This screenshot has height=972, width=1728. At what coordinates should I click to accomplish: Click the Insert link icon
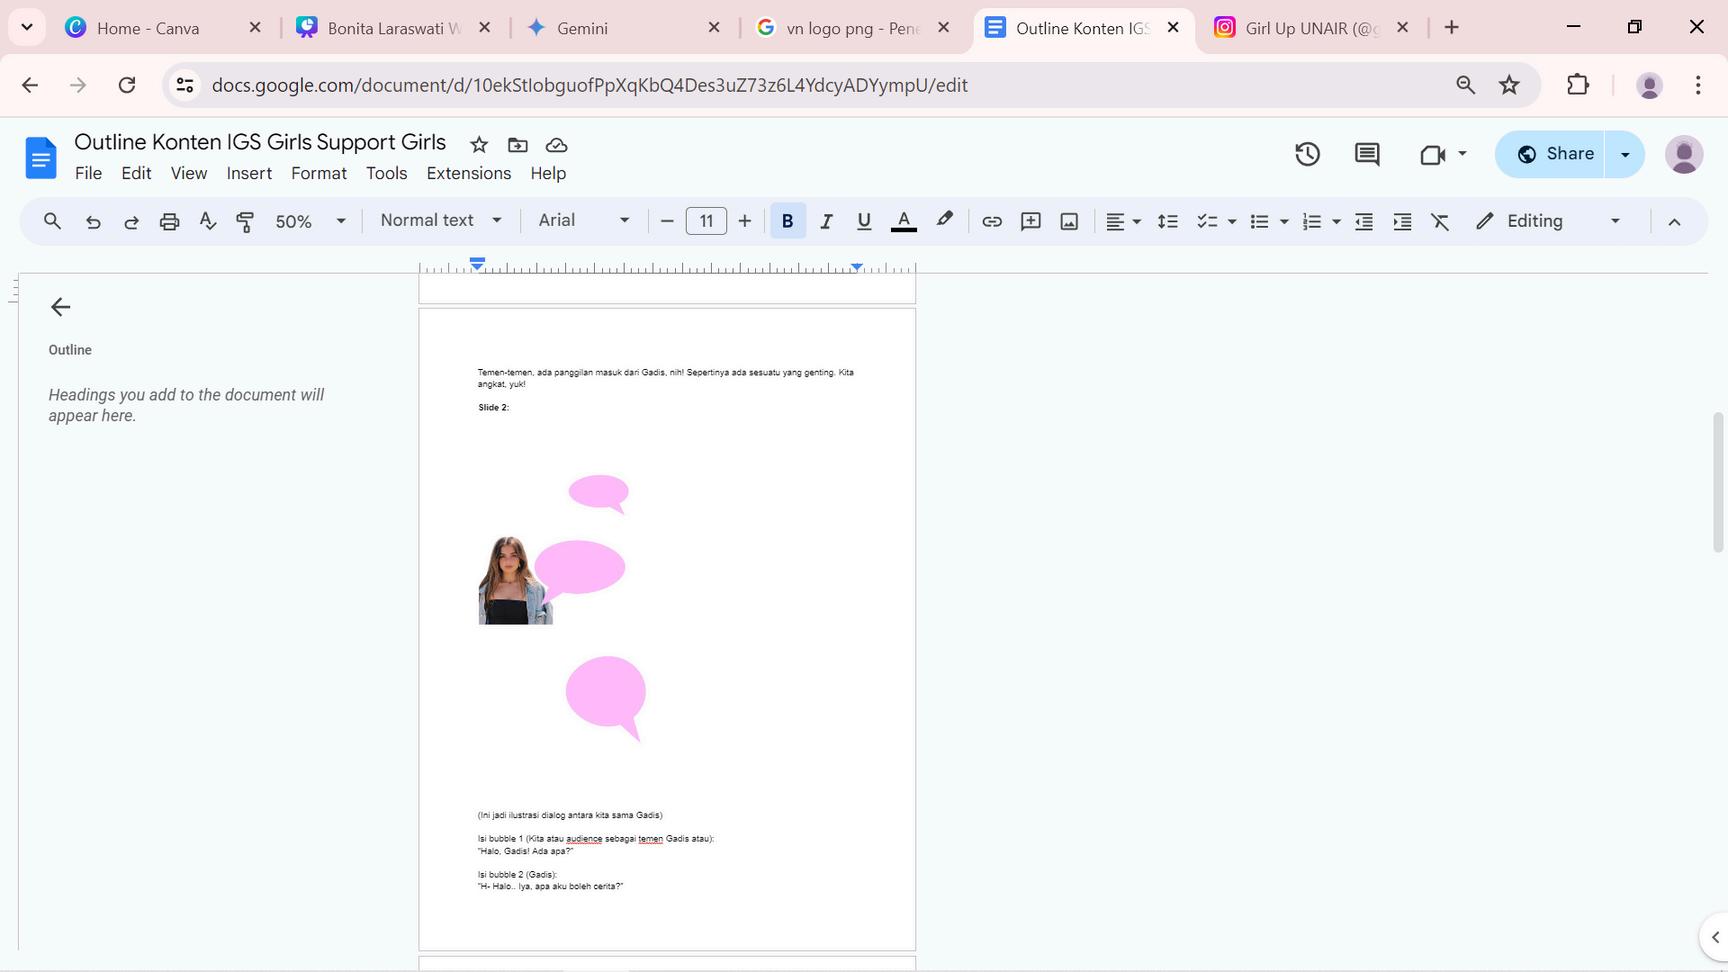(991, 221)
